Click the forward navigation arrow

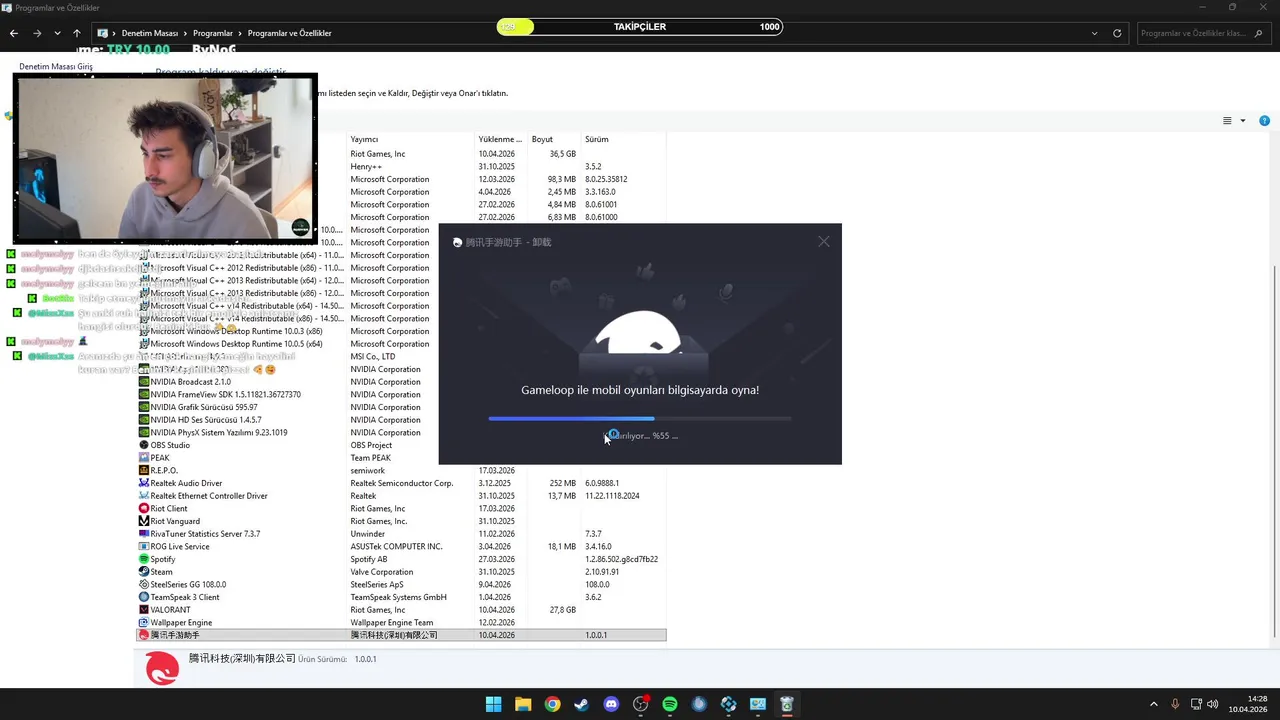[x=37, y=33]
